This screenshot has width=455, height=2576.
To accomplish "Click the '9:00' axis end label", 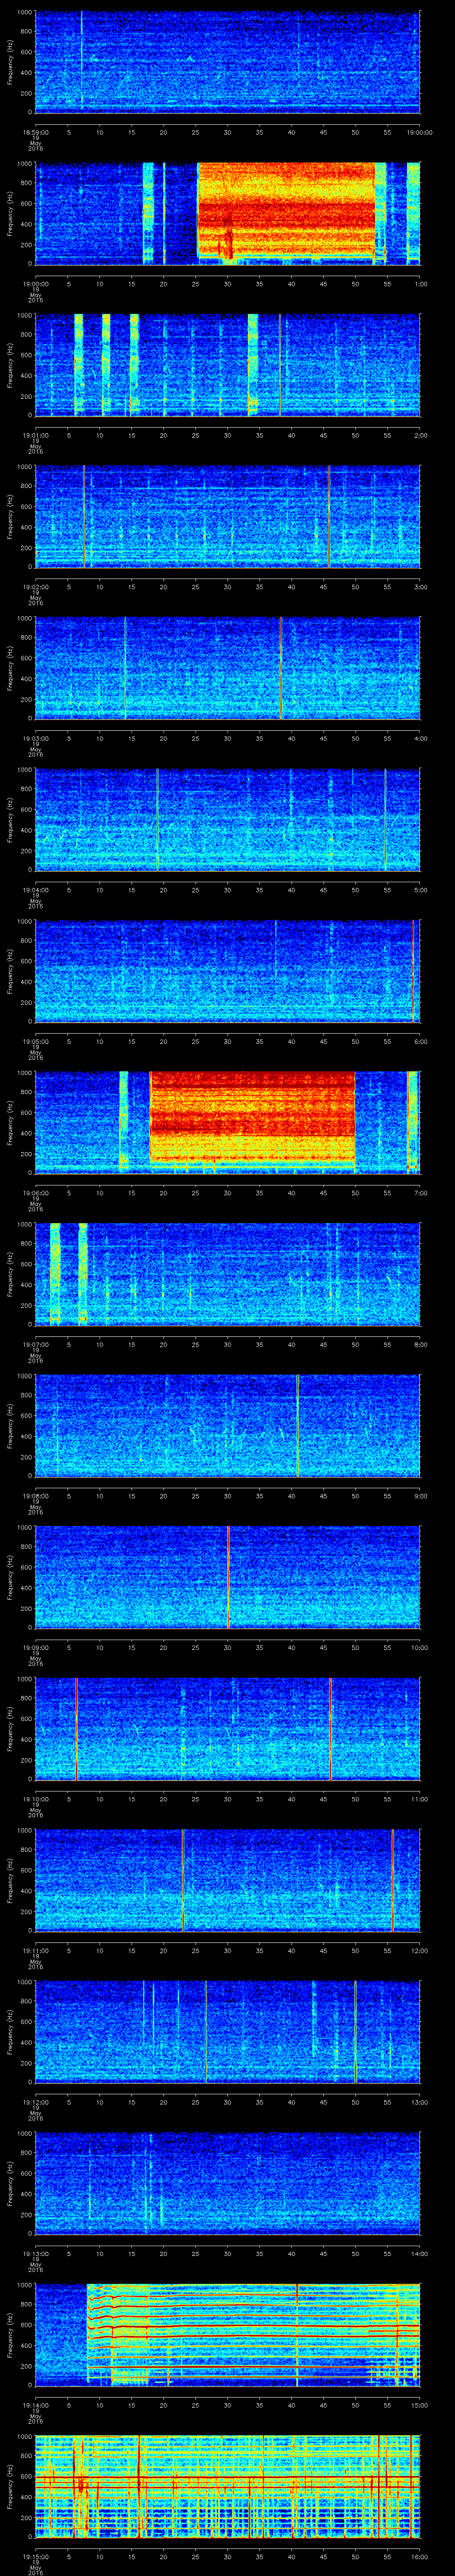I will tap(420, 1496).
